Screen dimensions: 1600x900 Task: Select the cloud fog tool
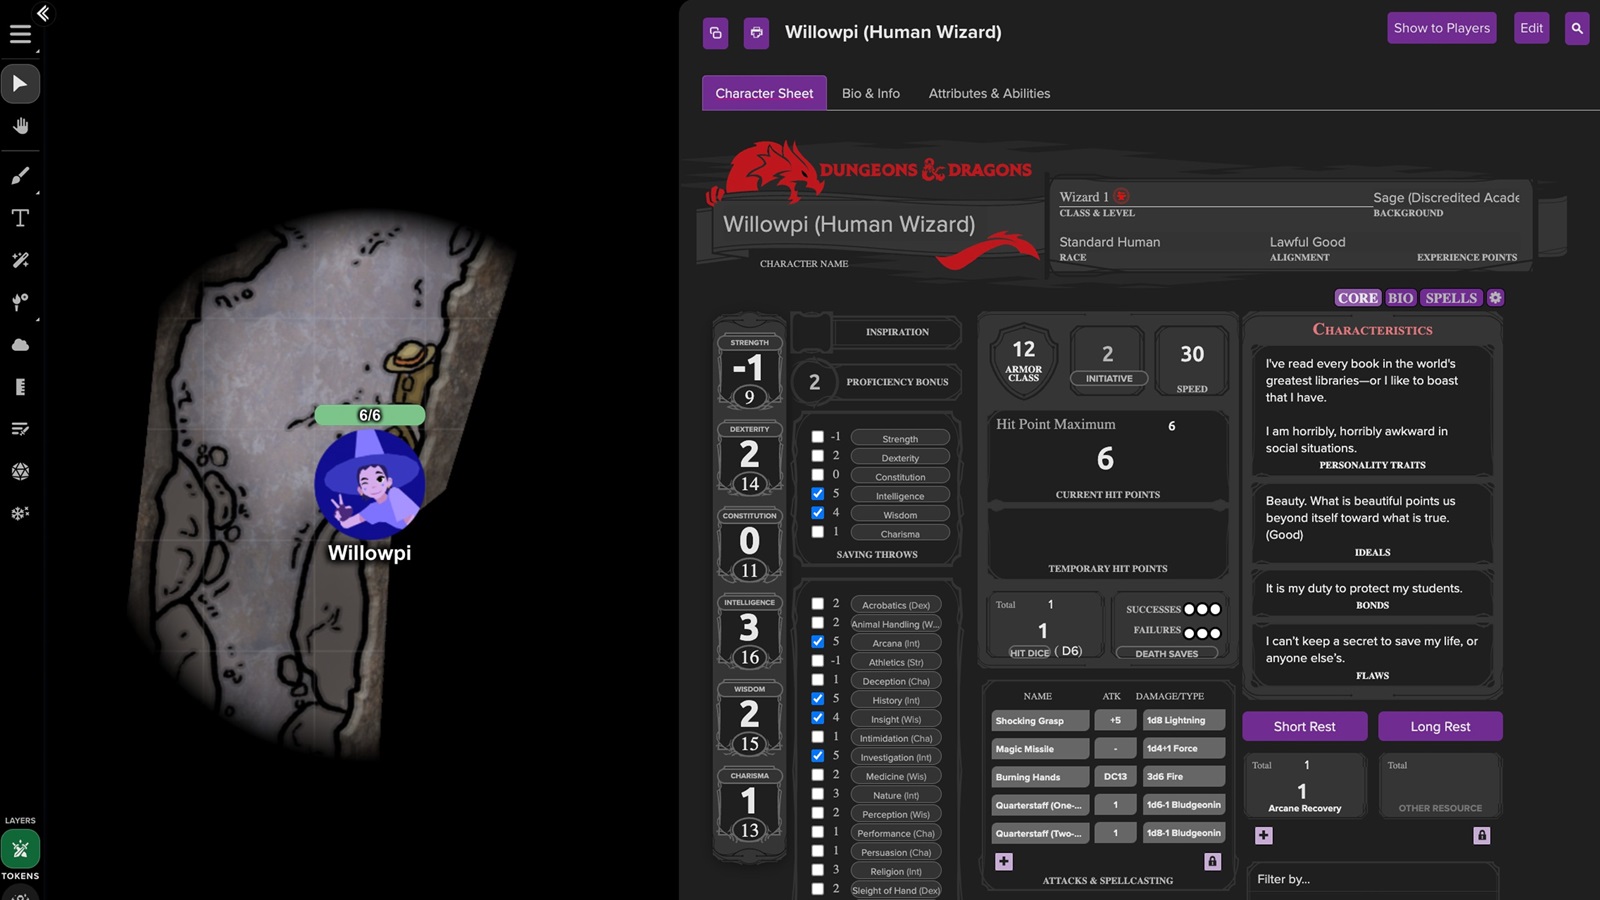point(20,345)
